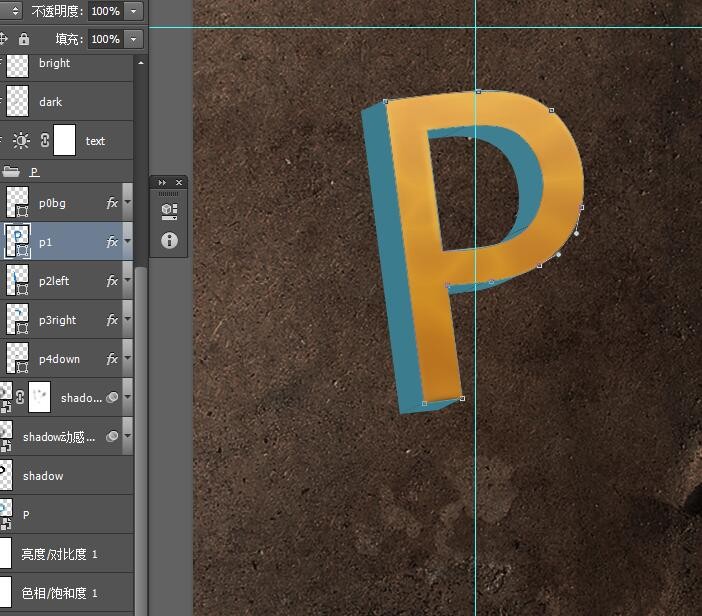
Task: Click the white mask thumbnail on text layer
Action: click(x=64, y=141)
